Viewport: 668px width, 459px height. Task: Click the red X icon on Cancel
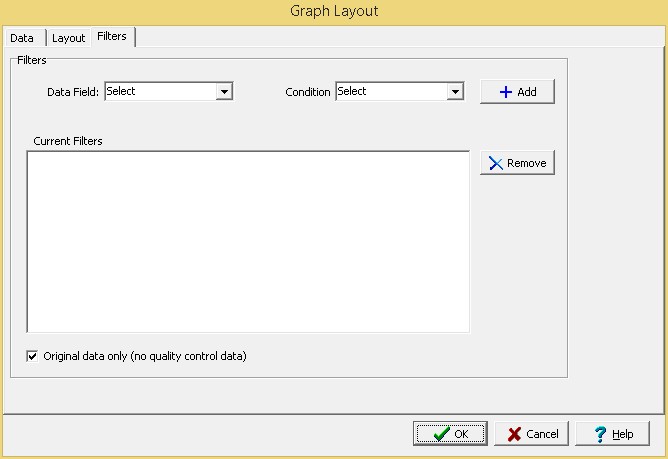(514, 434)
